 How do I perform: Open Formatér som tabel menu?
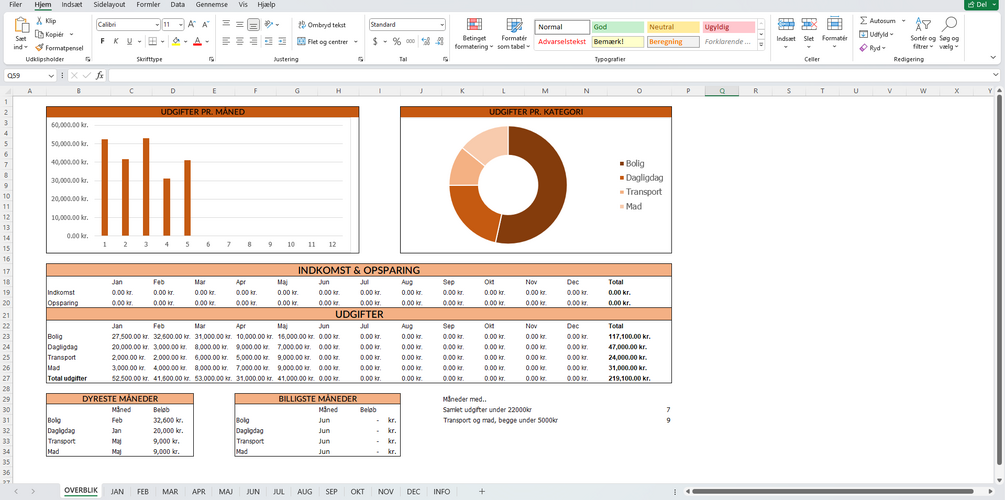click(514, 35)
